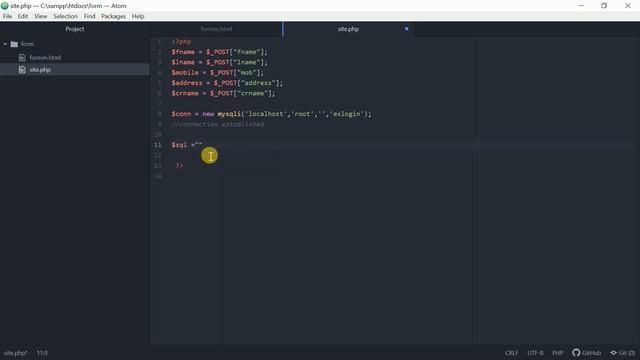
Task: Click the $mobile $_POST line
Action: point(218,73)
